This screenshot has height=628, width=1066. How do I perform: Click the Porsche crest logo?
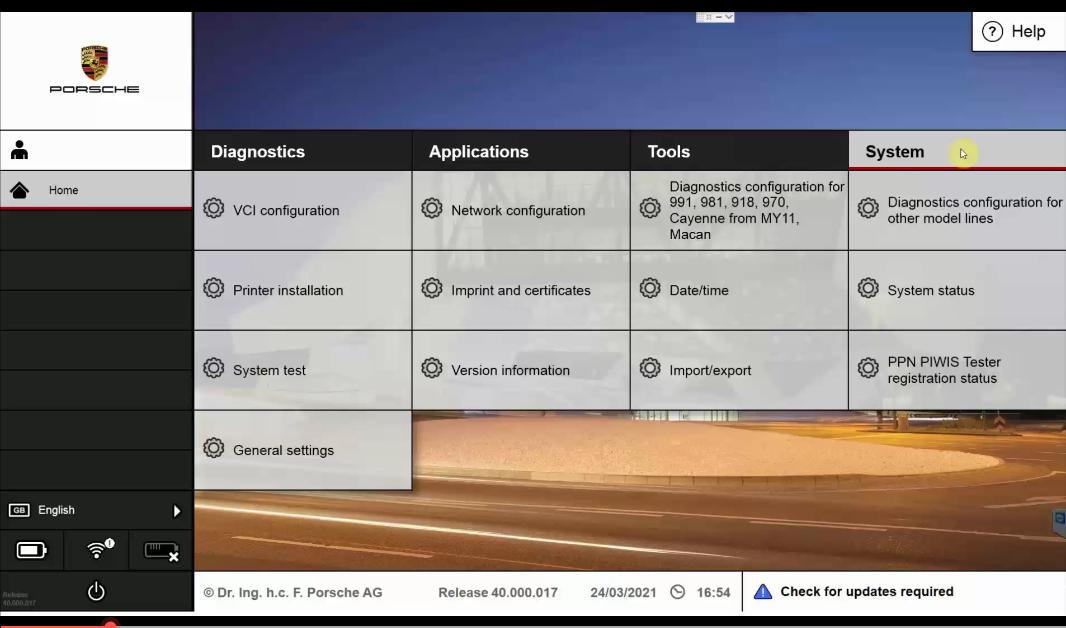95,63
